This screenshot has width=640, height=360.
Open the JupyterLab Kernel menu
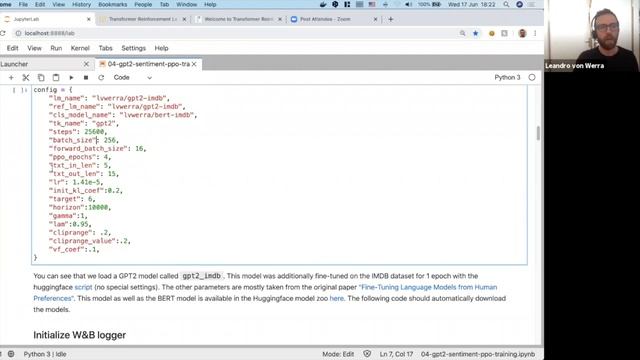click(x=80, y=48)
